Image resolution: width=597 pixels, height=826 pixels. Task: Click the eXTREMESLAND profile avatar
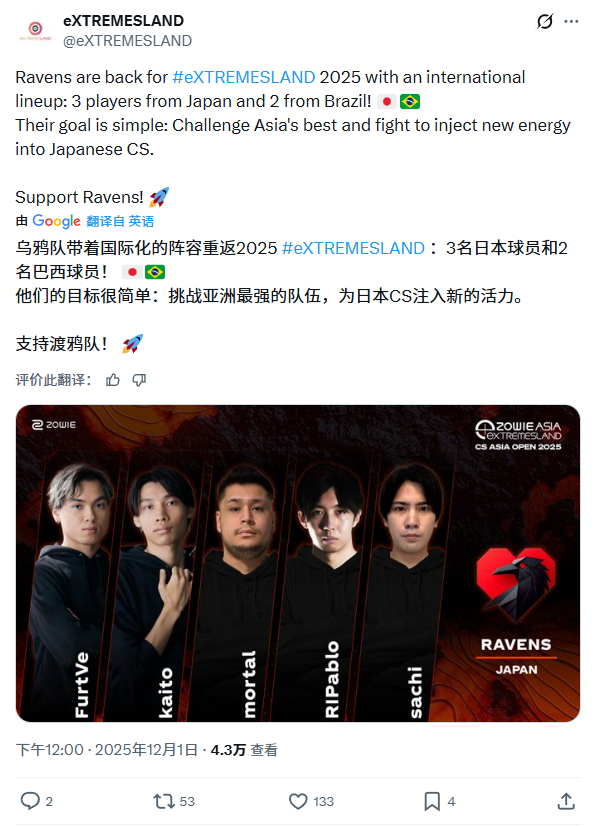(35, 31)
